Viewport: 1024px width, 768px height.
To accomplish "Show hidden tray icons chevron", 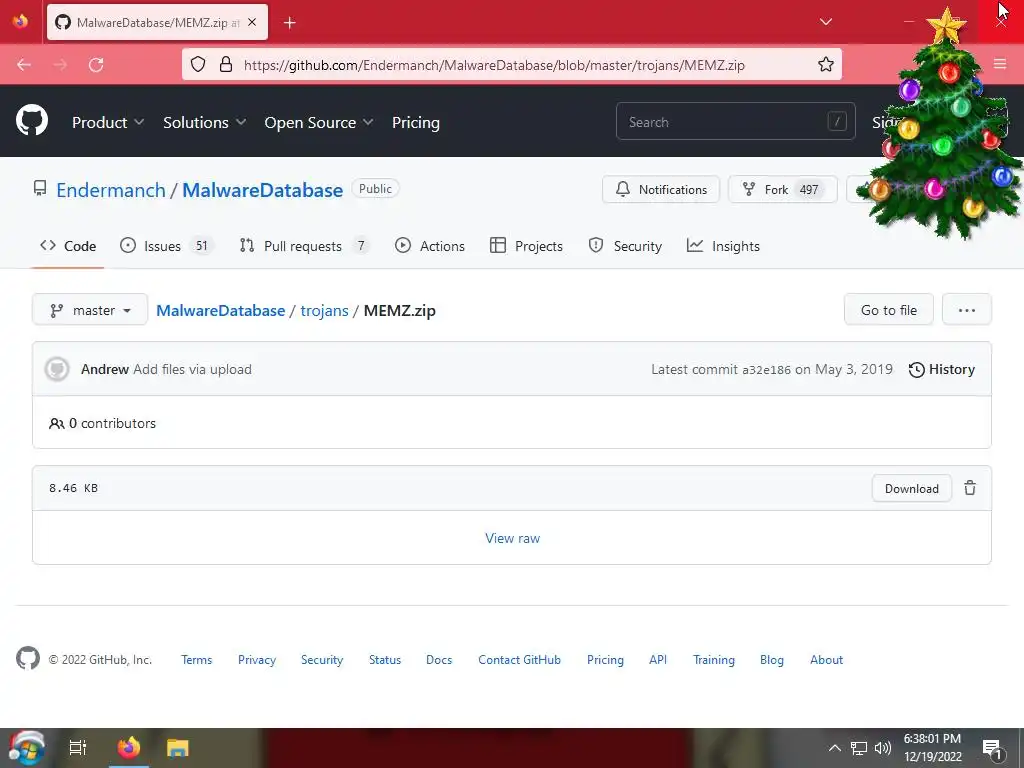I will 834,748.
